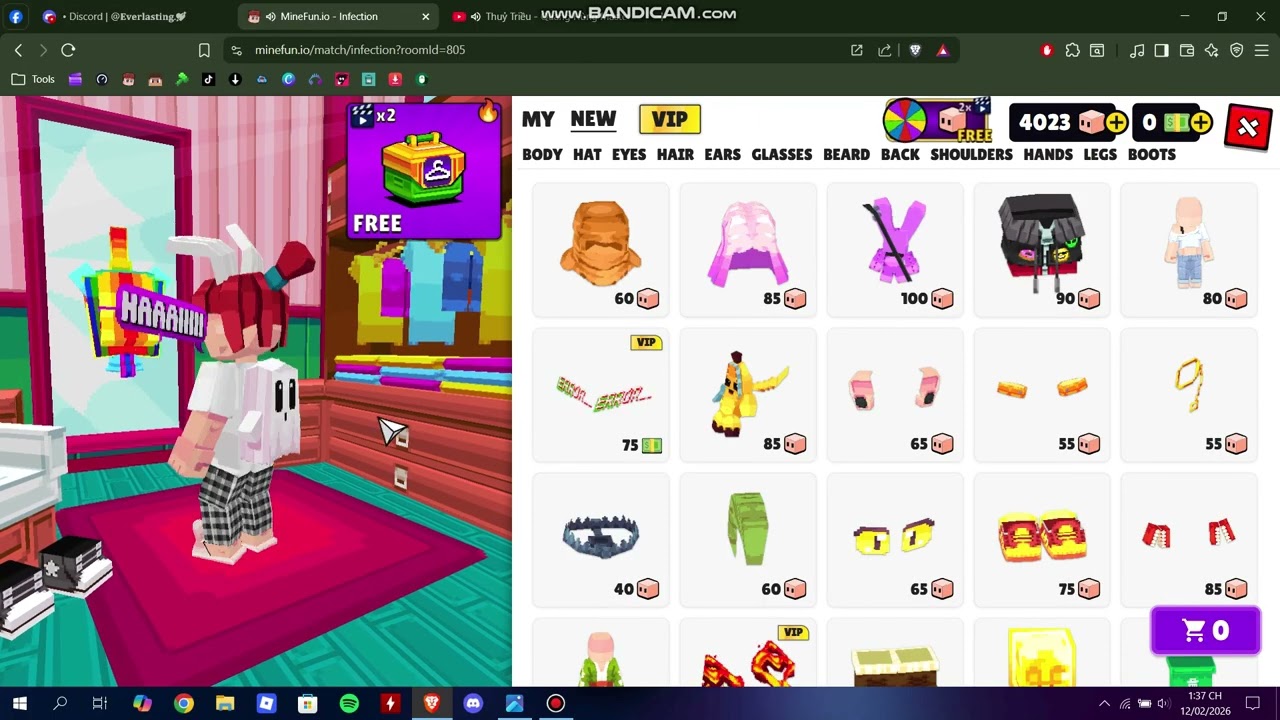
Task: Pick the pink hair item costing 85
Action: tap(748, 250)
